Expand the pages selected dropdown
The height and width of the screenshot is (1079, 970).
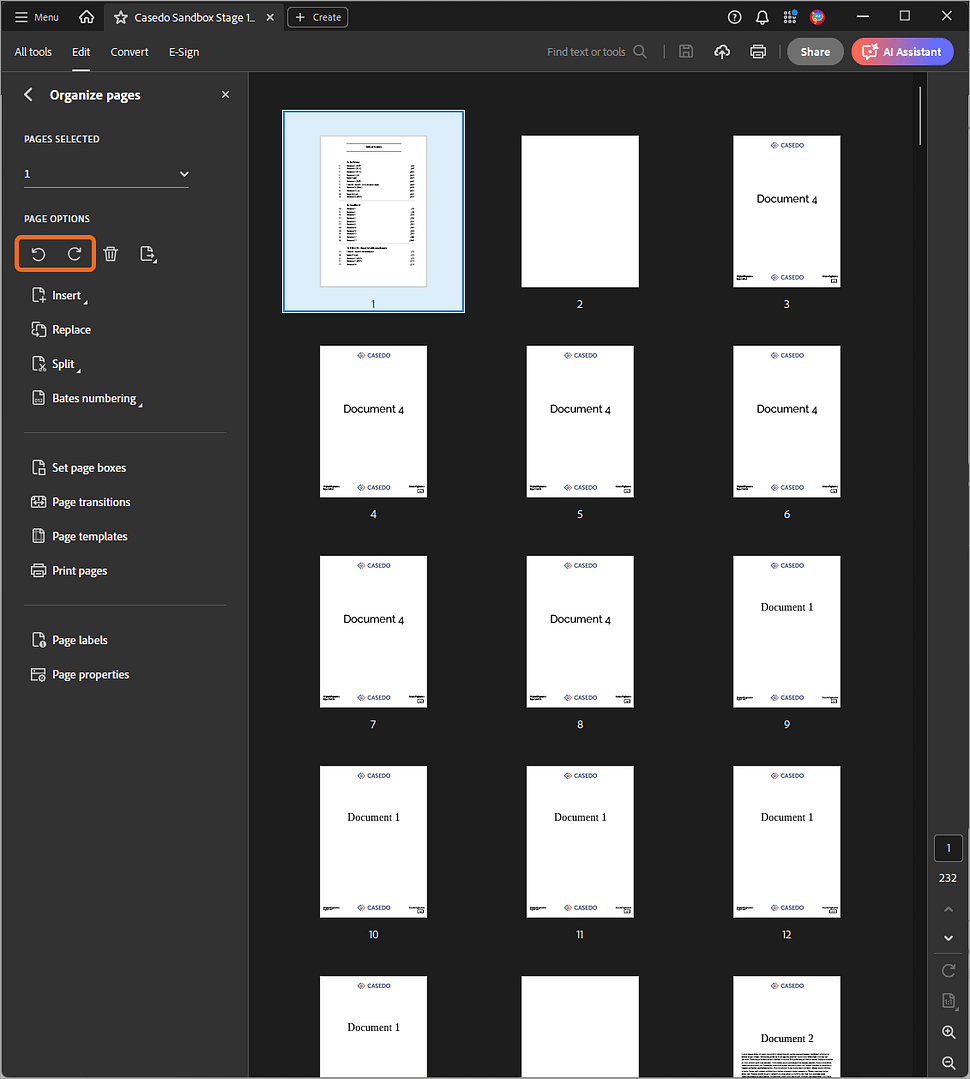coord(184,173)
